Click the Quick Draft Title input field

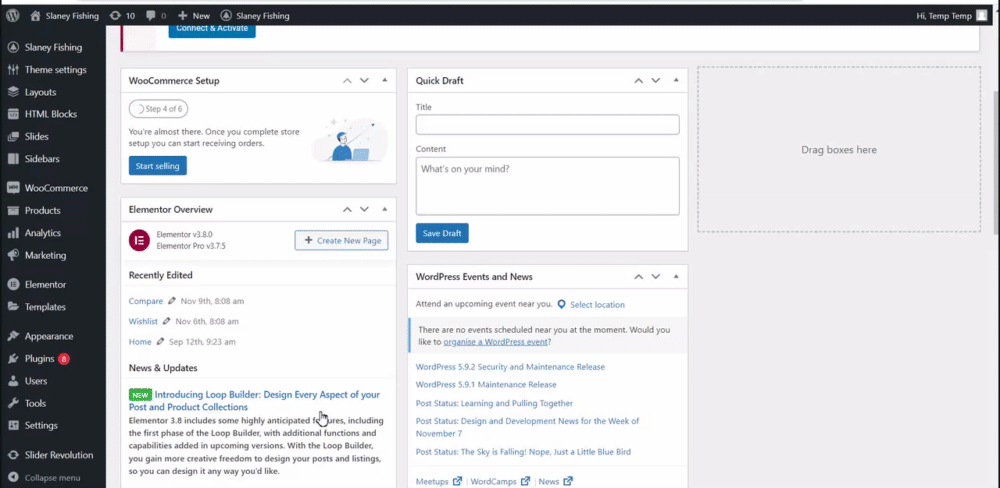pos(547,124)
